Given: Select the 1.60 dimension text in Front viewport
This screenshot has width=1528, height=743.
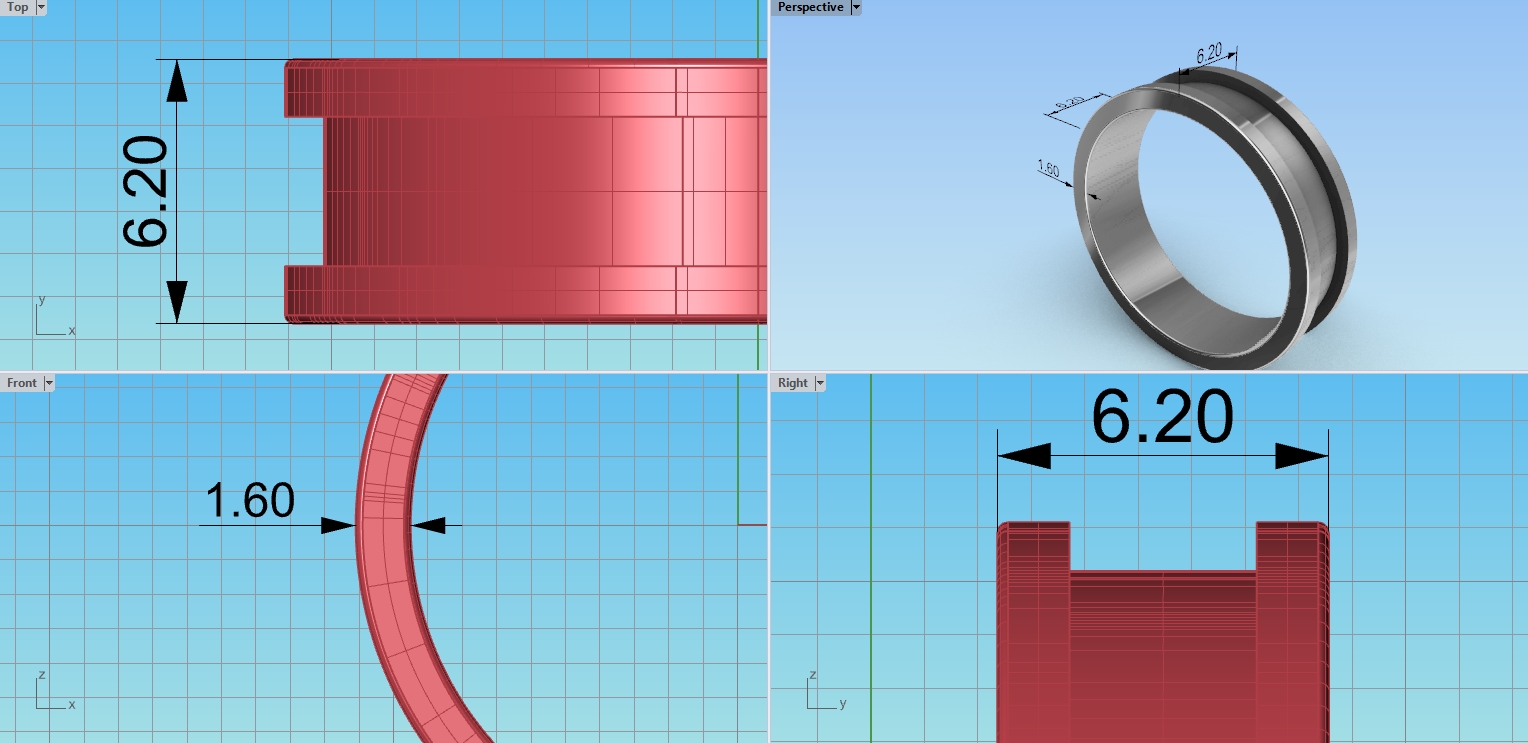Looking at the screenshot, I should [249, 501].
